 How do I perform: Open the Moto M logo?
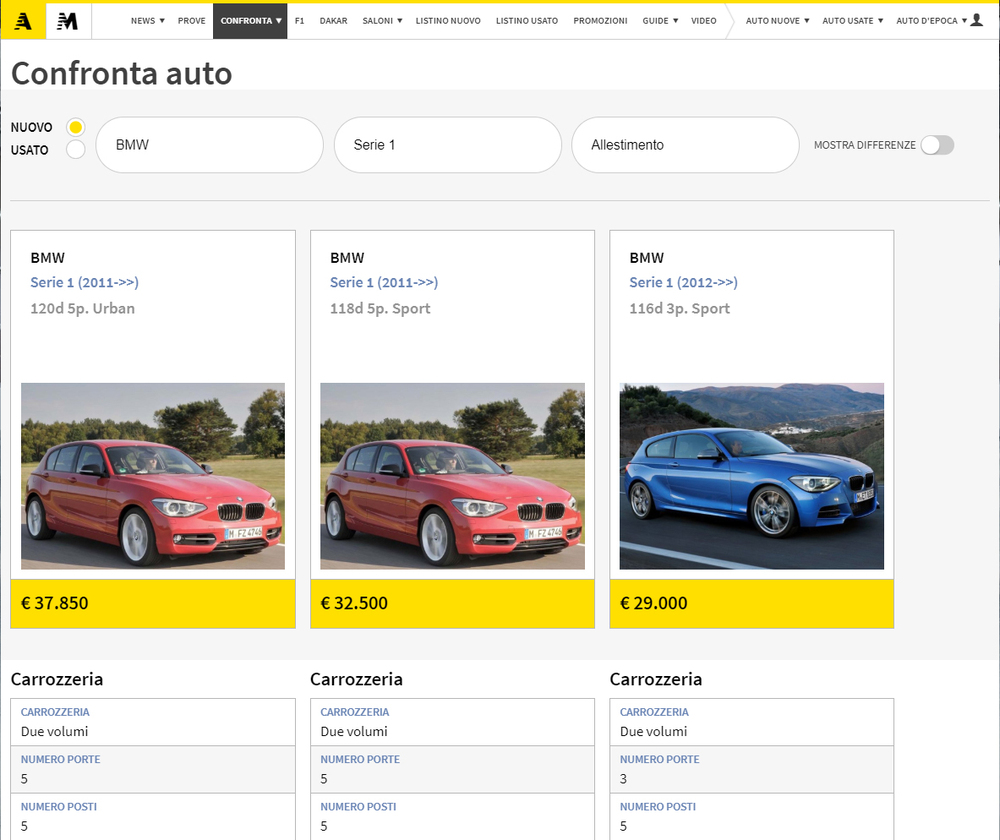coord(68,21)
